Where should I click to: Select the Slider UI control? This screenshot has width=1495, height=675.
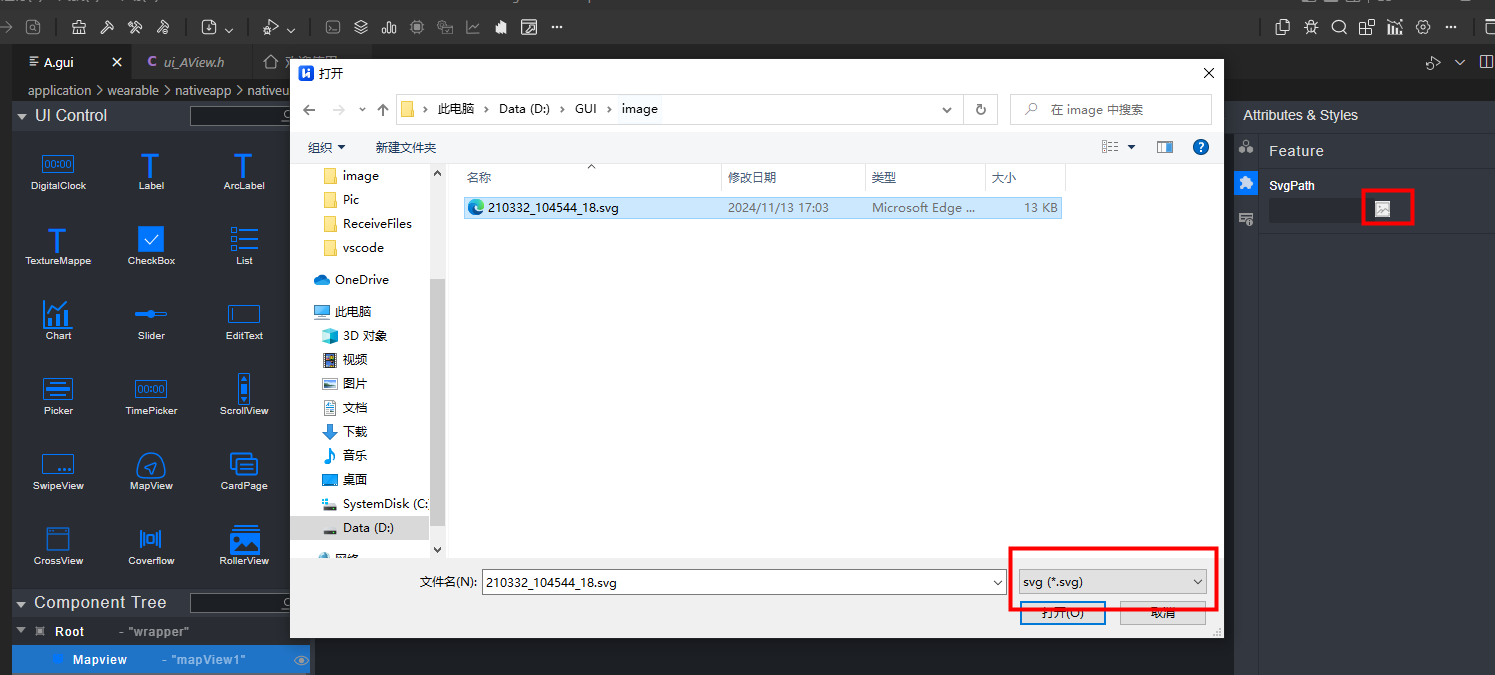(x=151, y=315)
